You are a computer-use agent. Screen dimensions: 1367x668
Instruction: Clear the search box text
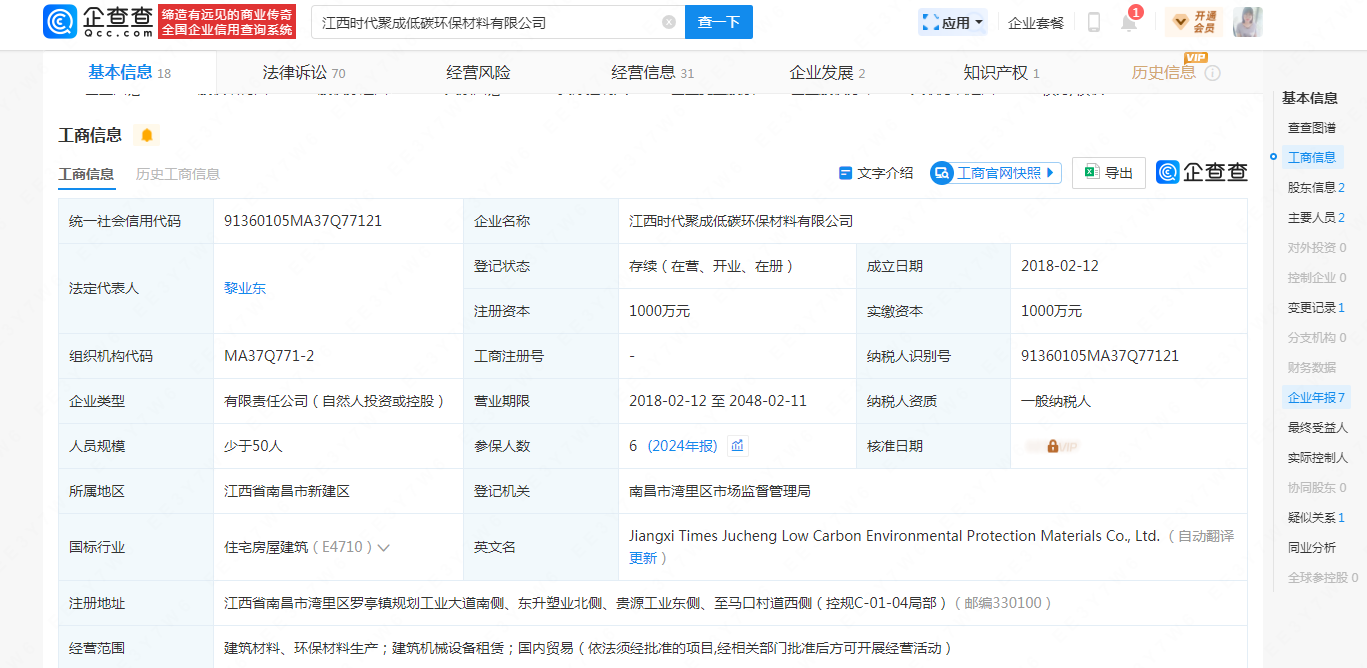669,22
